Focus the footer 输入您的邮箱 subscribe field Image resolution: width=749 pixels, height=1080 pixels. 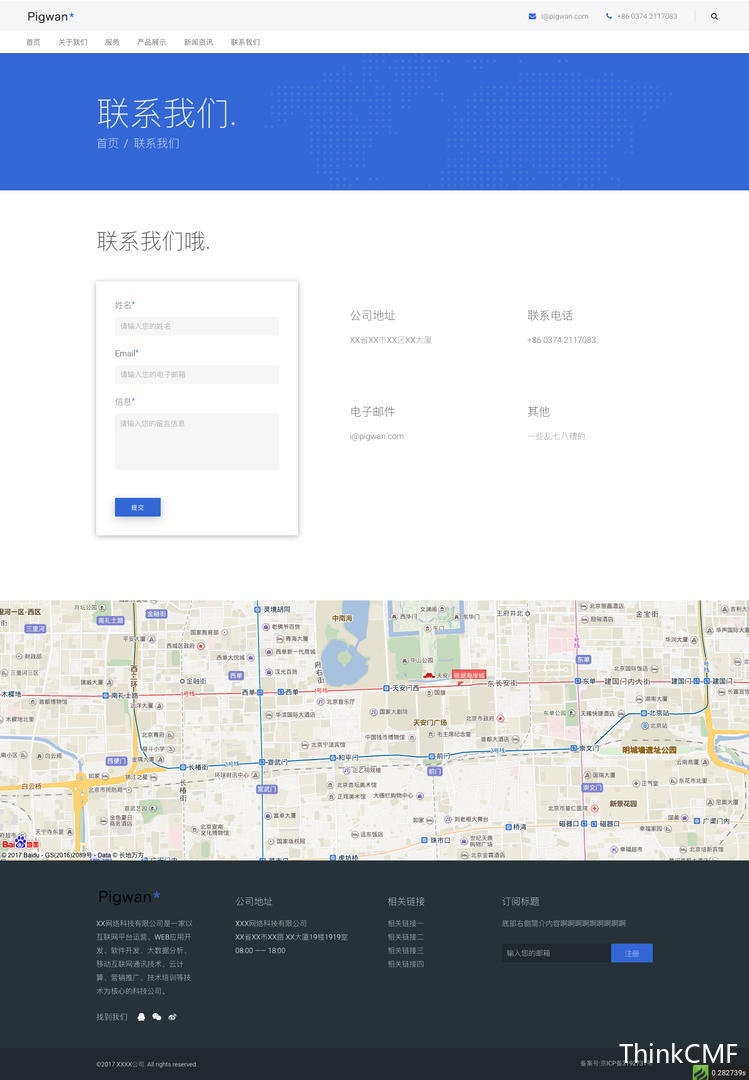coord(556,953)
